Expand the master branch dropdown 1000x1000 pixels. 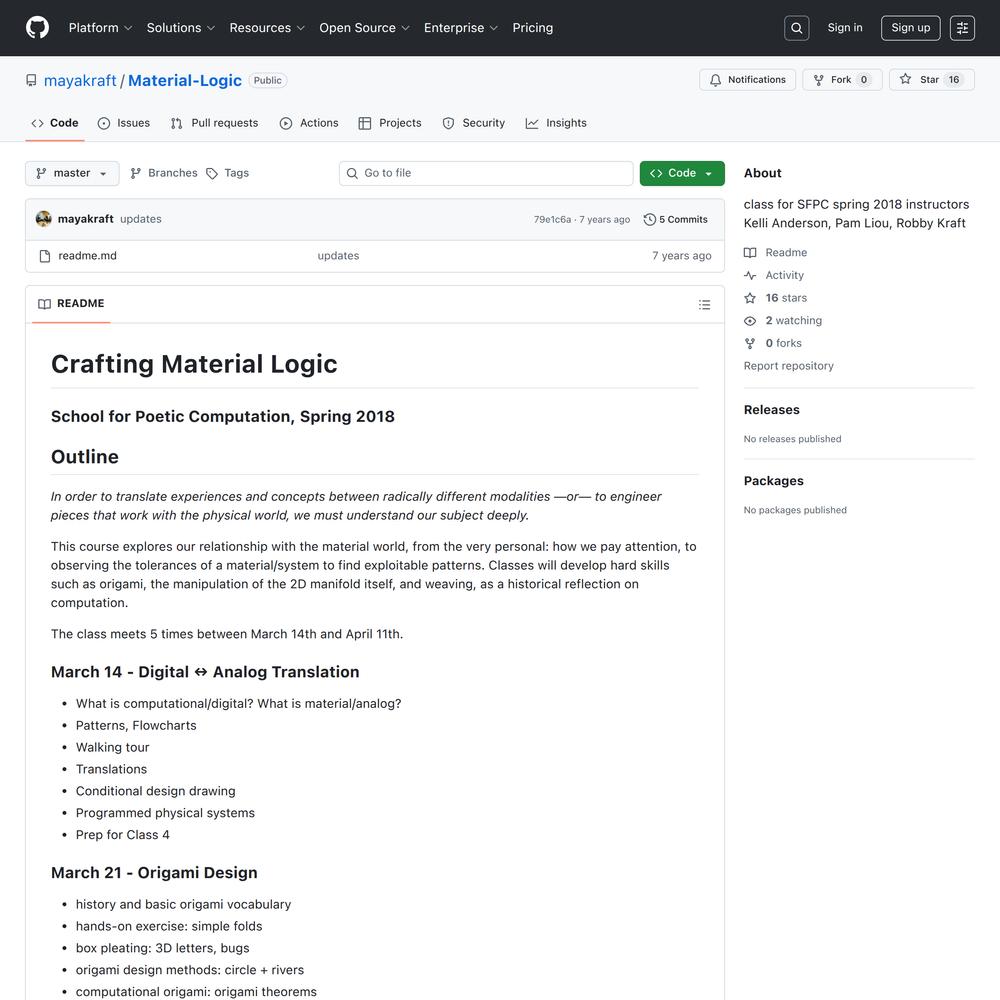(x=72, y=174)
